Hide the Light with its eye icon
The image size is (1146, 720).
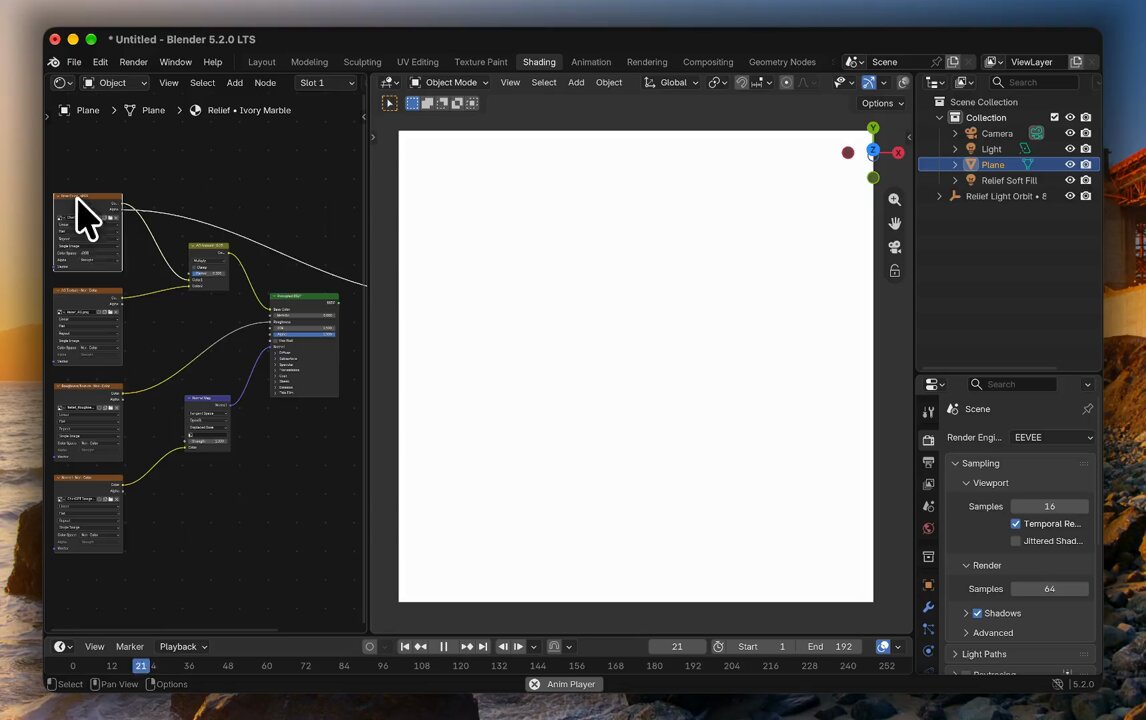point(1070,149)
